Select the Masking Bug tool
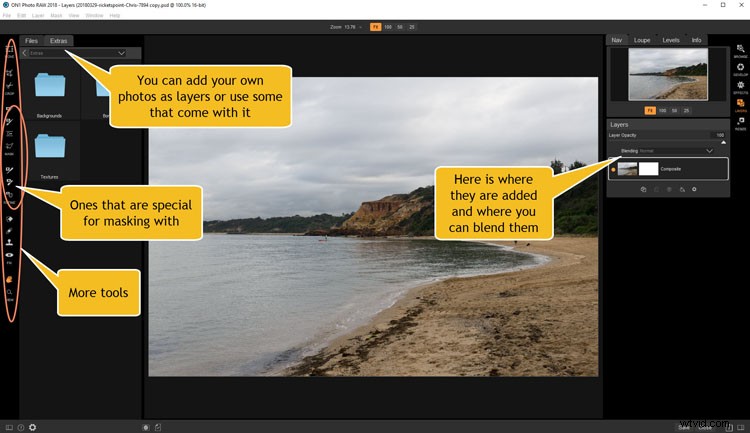 click(9, 134)
